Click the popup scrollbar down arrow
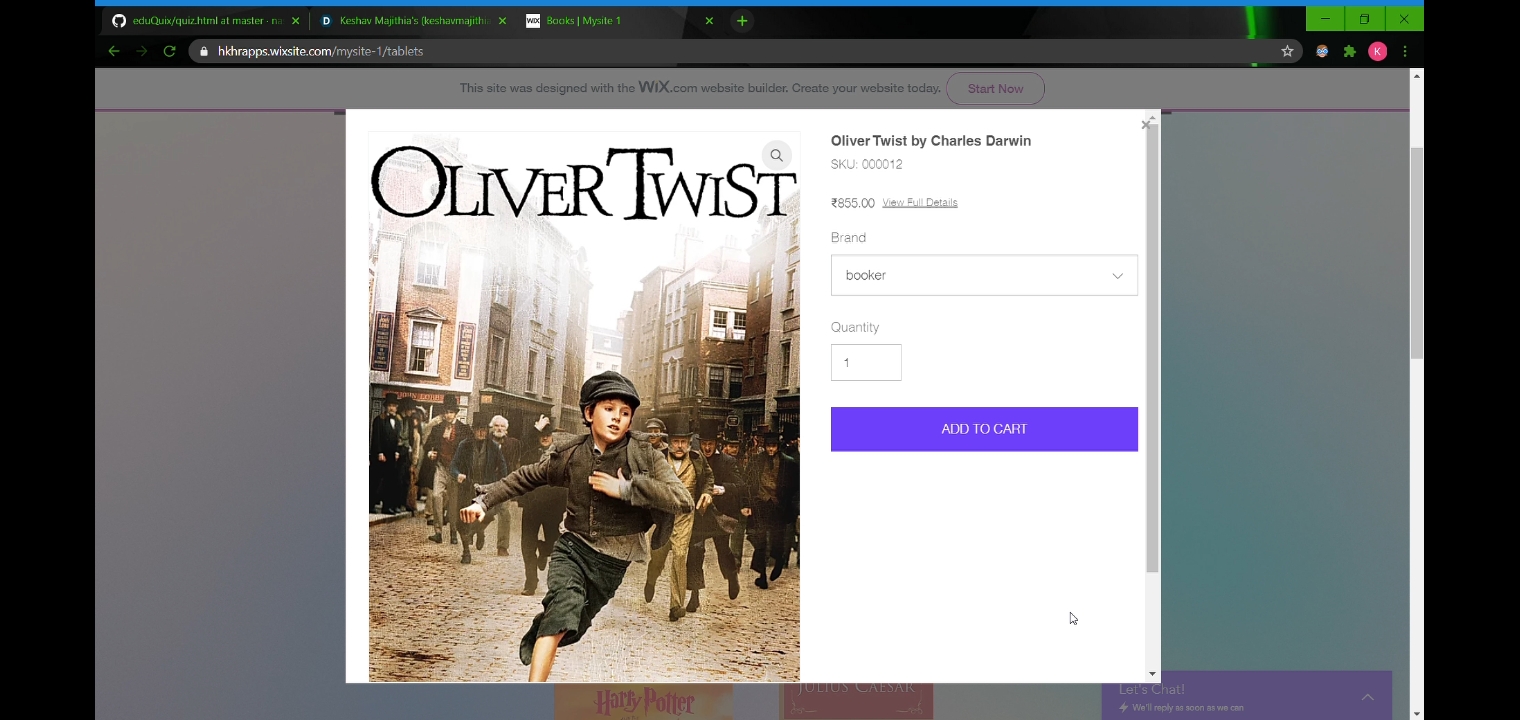Viewport: 1520px width, 720px height. pos(1152,675)
